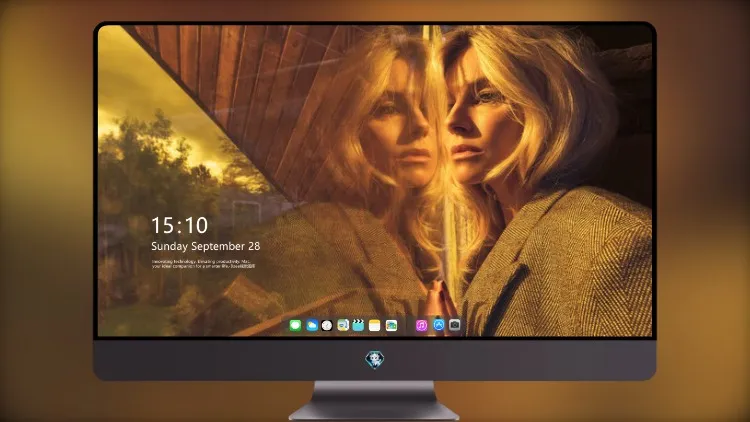Open the green Messages app in dock
The image size is (750, 422).
coord(295,325)
